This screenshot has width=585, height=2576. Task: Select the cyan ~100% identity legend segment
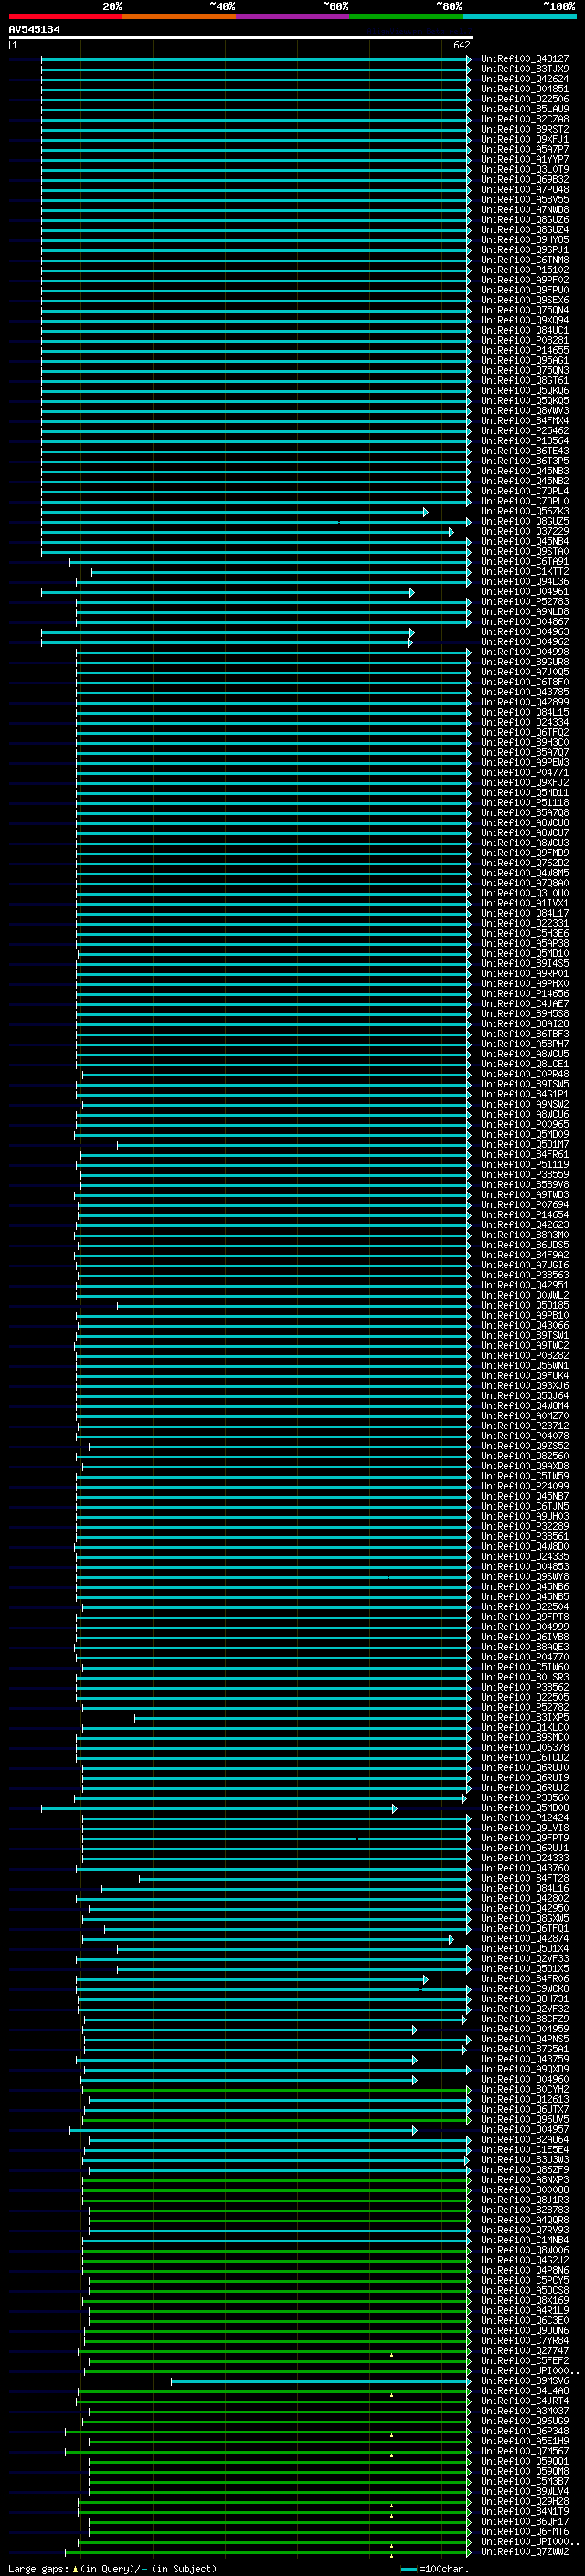click(519, 16)
